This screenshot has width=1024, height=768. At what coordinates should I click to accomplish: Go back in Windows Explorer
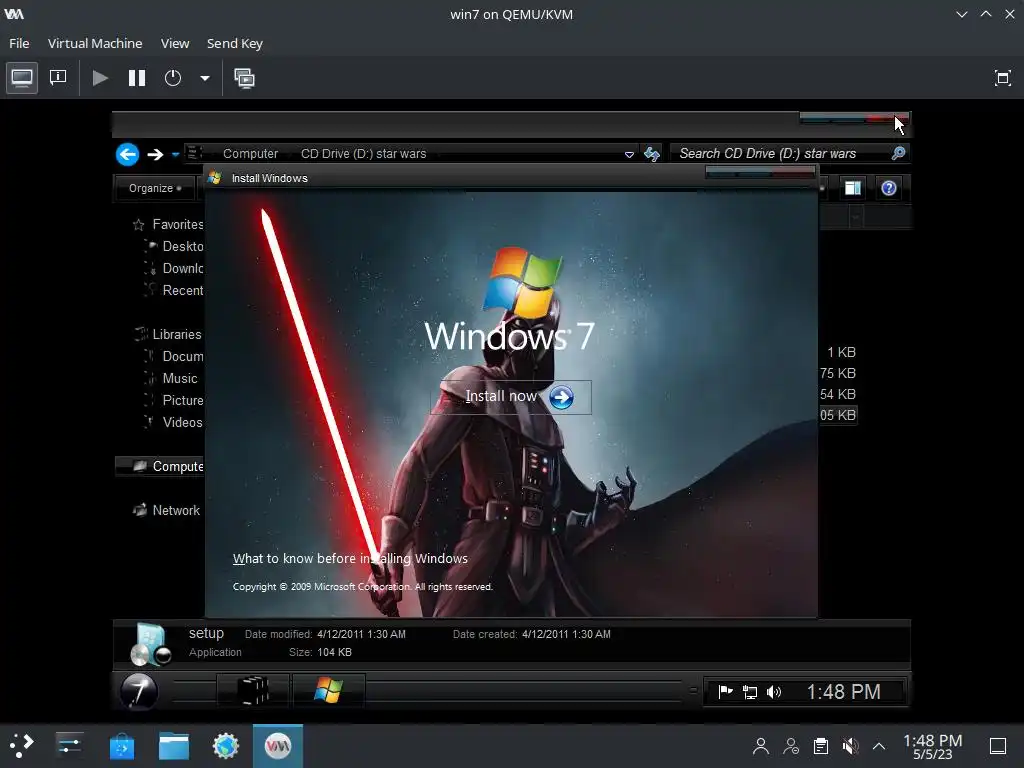[128, 154]
